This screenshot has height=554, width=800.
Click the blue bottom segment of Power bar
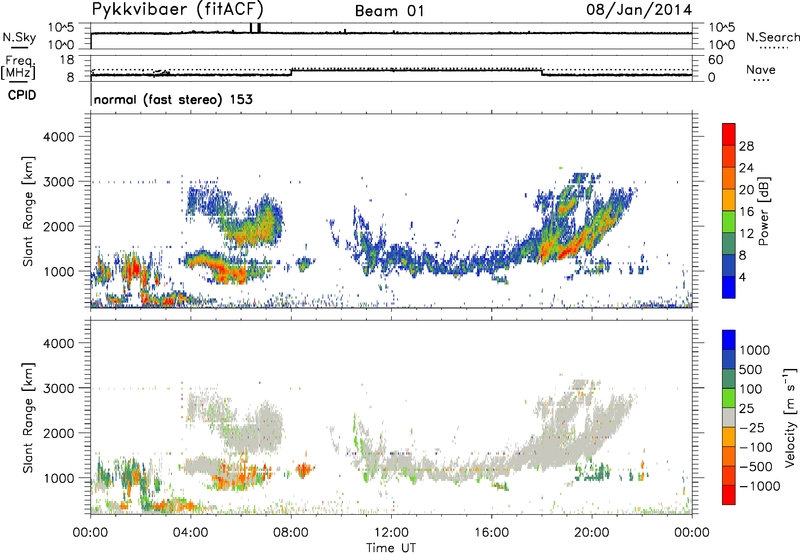point(729,287)
